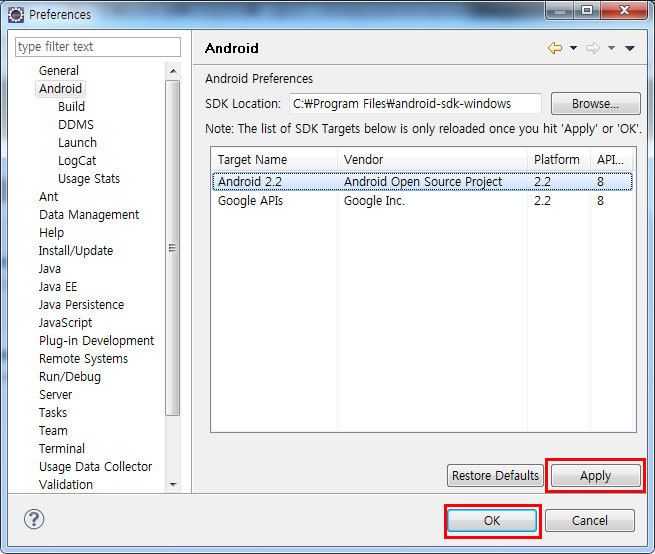655x554 pixels.
Task: Click the preferences tree scrollbar thumb
Action: point(173,248)
